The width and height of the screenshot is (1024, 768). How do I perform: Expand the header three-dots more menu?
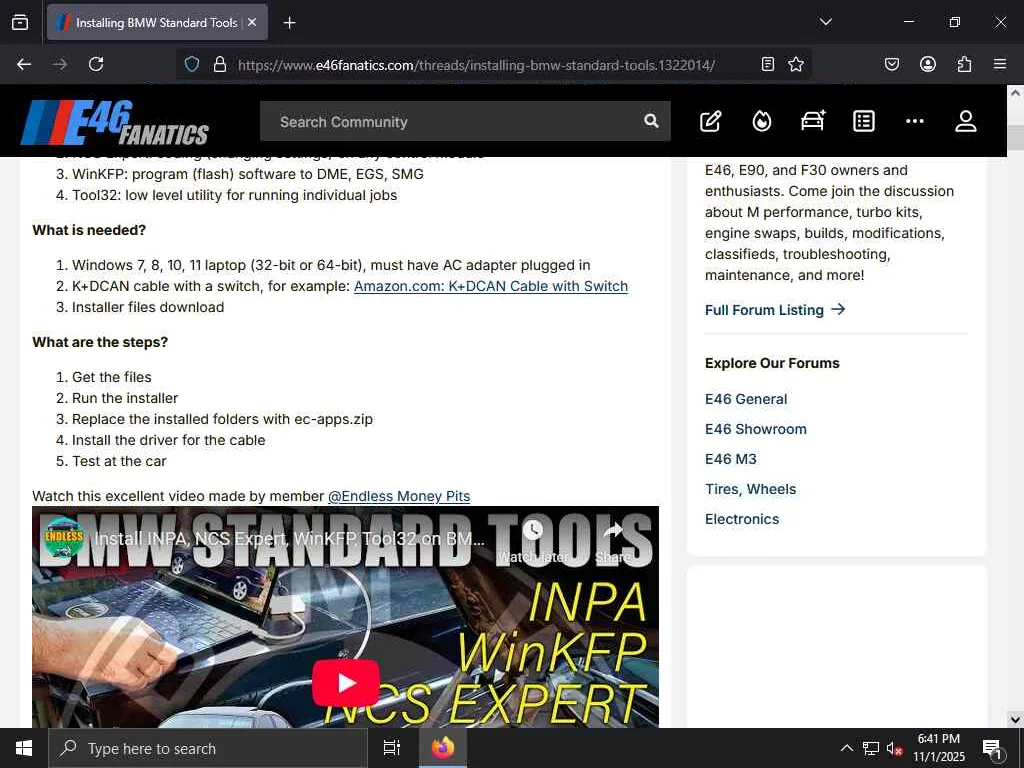914,121
